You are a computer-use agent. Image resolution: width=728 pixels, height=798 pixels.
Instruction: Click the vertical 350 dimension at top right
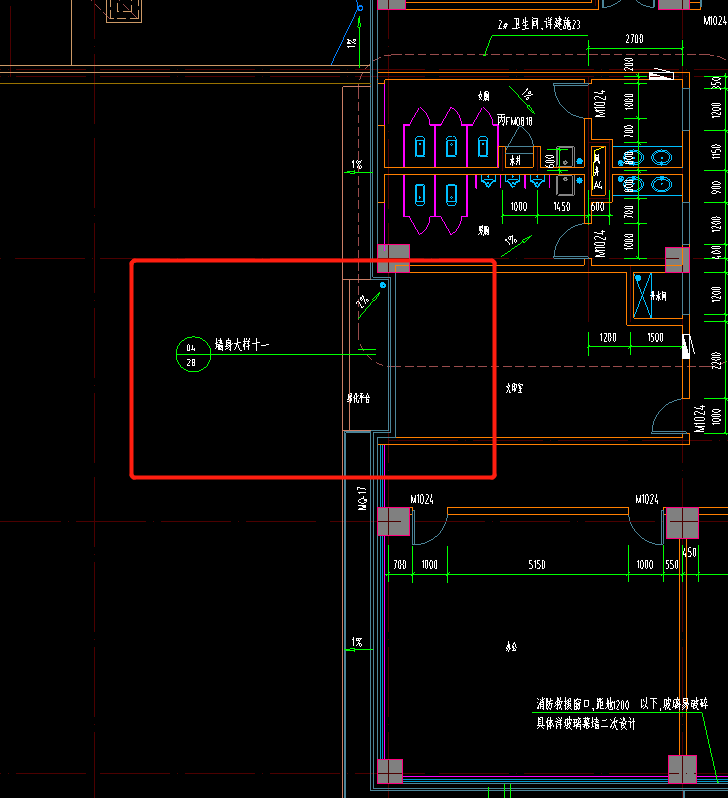pos(716,82)
